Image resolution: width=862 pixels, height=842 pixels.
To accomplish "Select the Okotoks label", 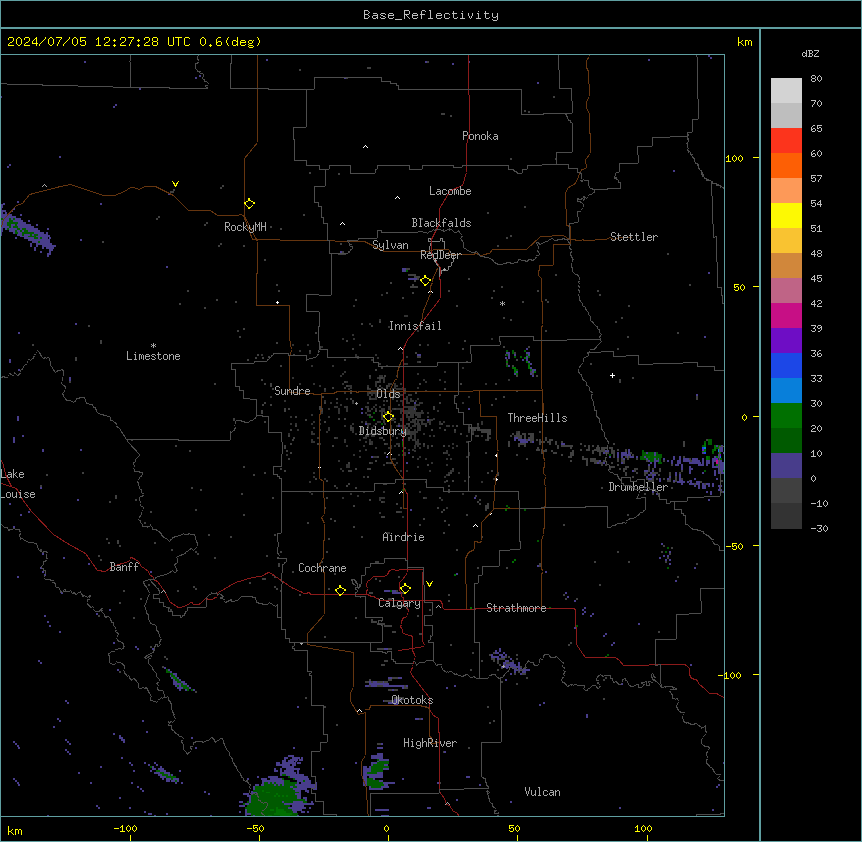I will (x=412, y=700).
